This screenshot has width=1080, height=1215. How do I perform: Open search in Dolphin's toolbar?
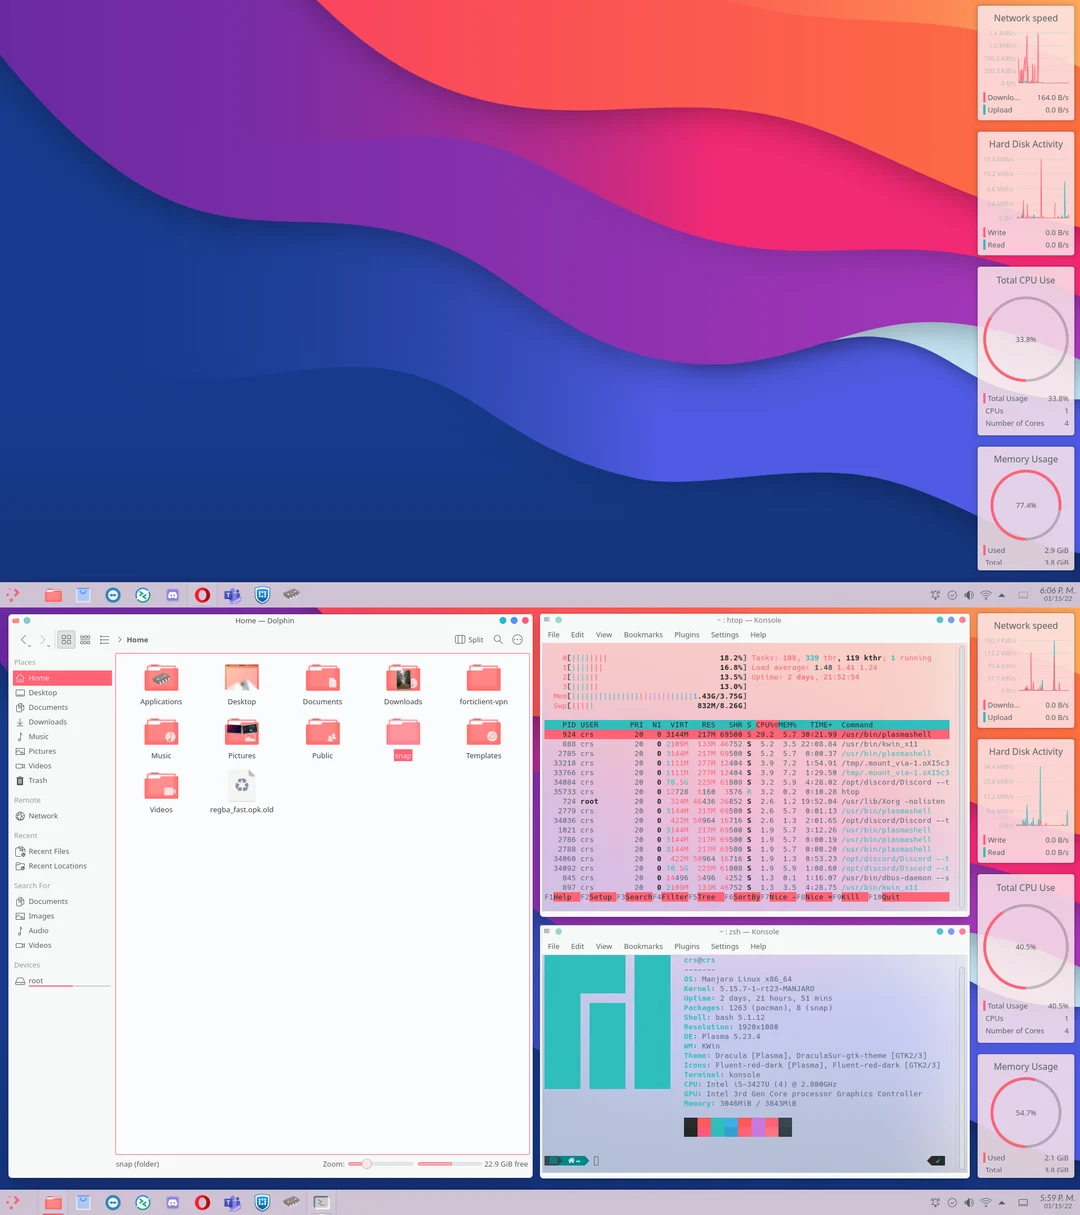click(x=498, y=639)
